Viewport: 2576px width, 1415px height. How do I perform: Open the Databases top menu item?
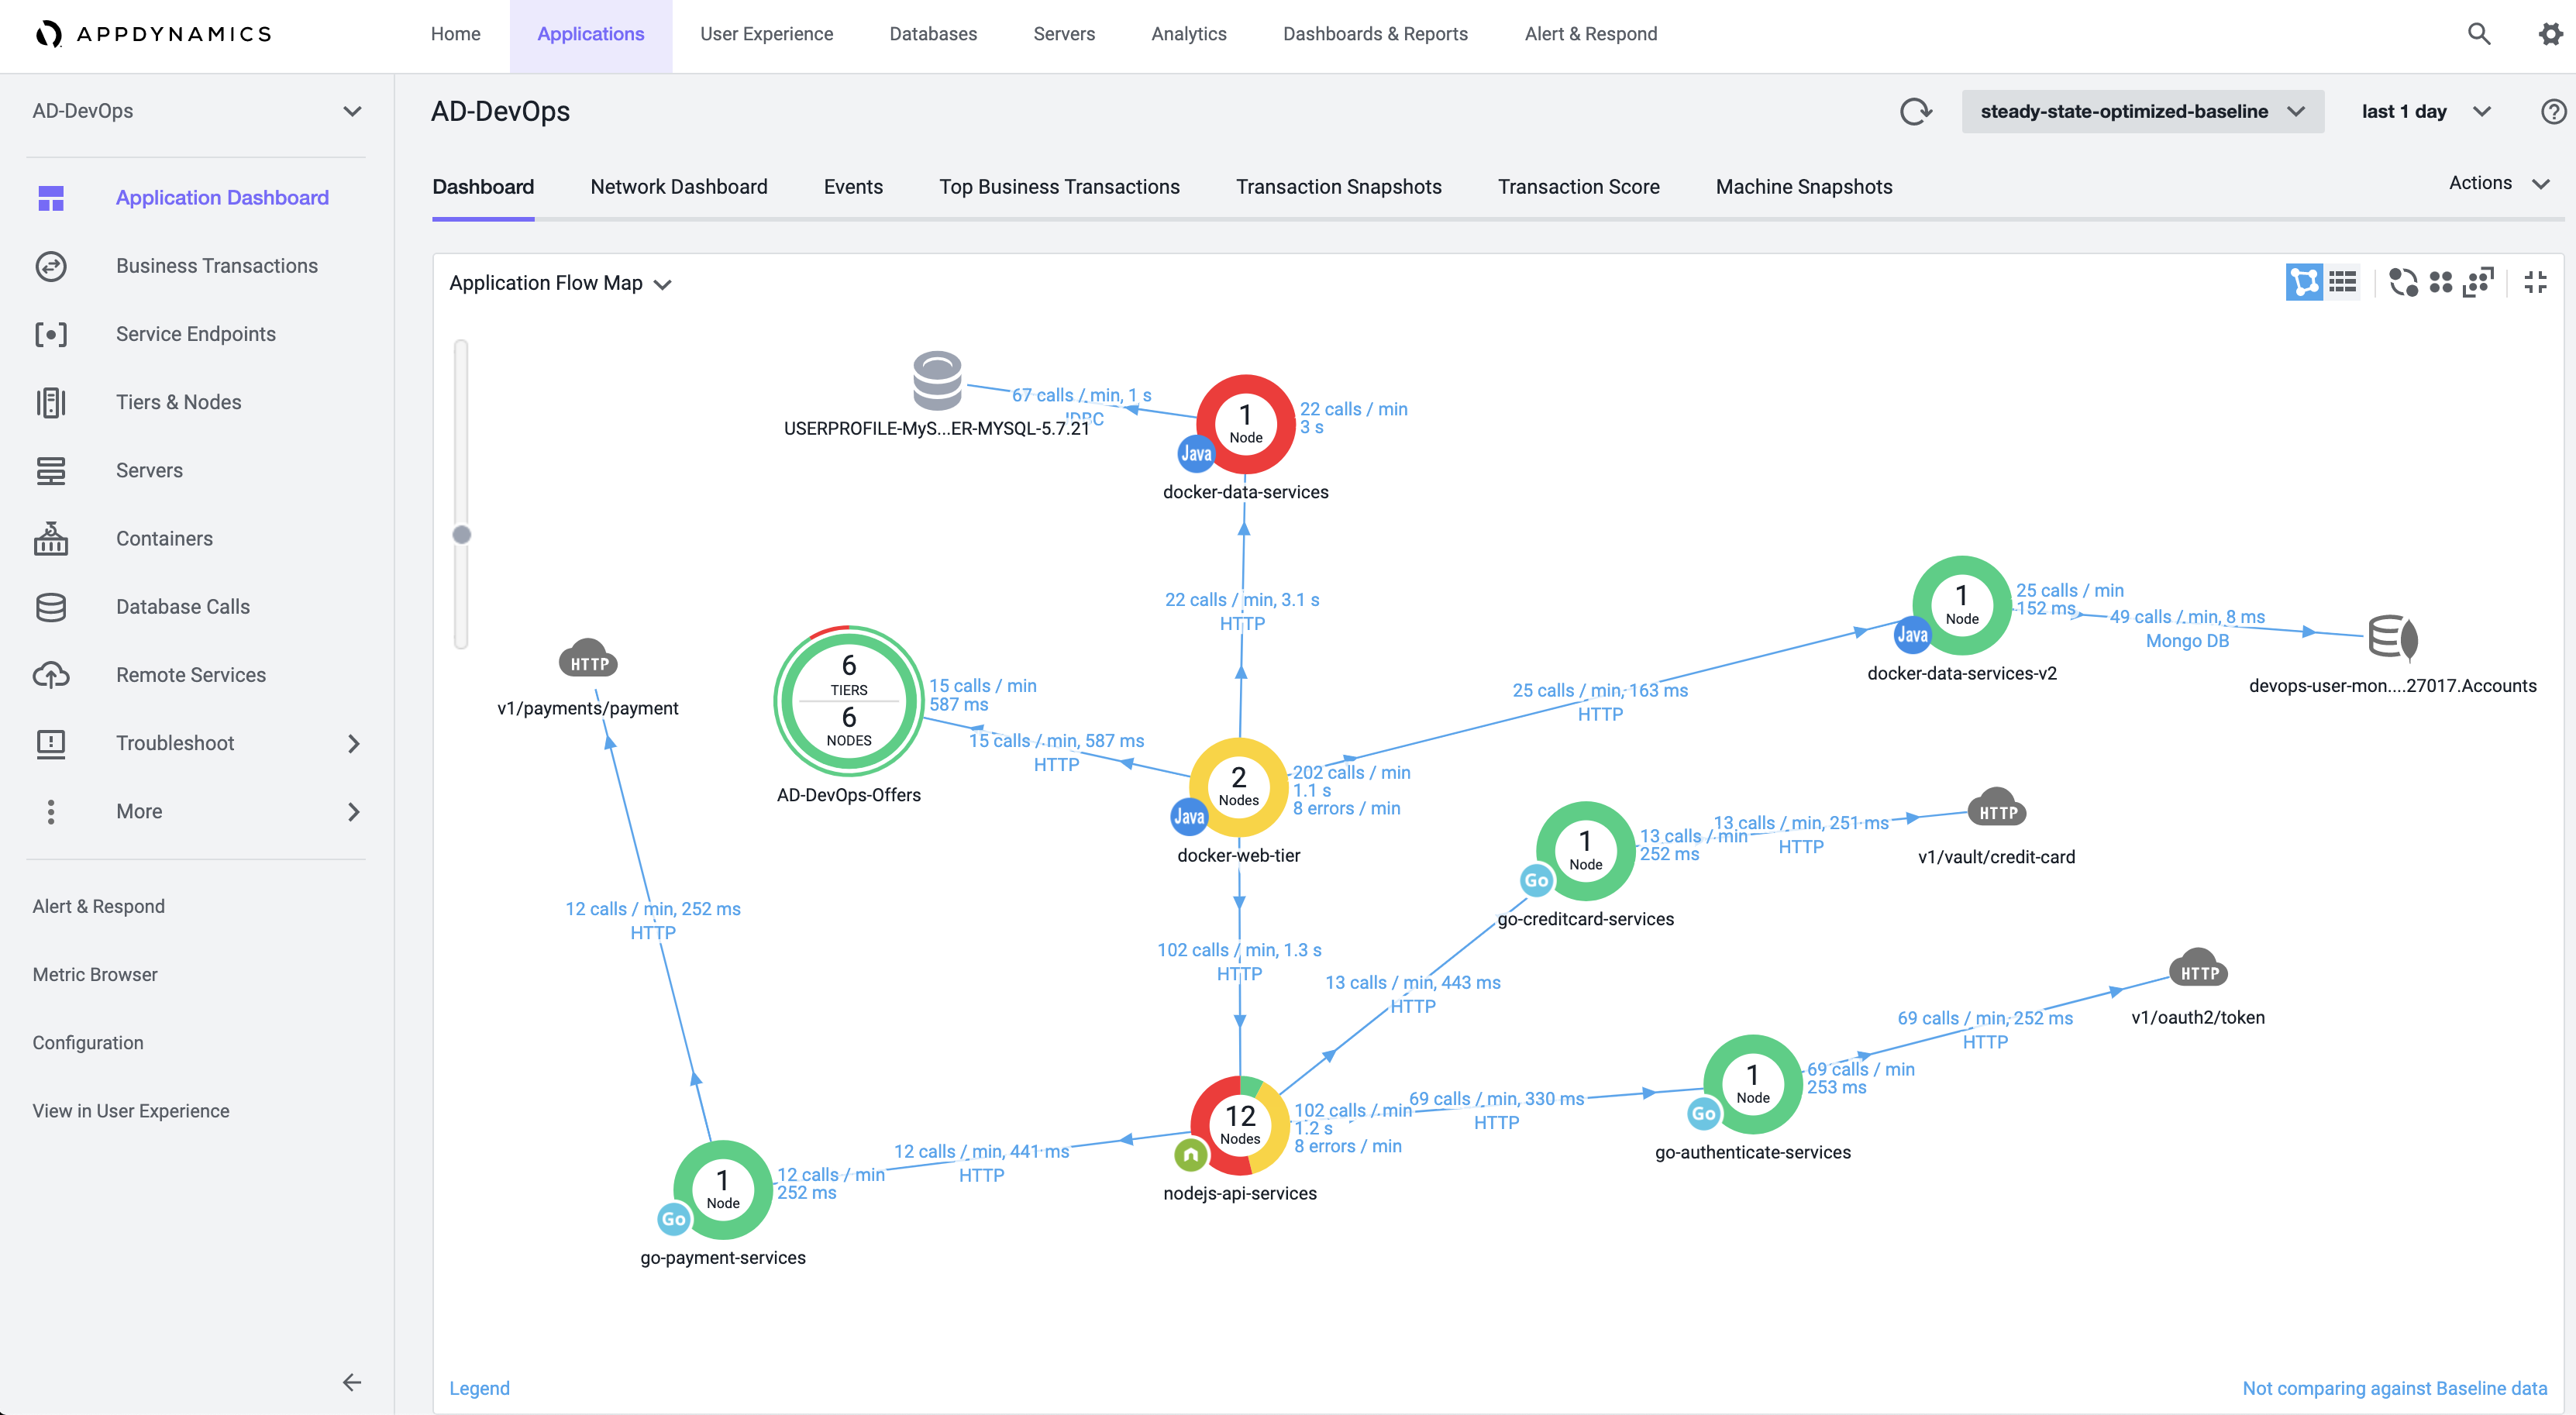tap(932, 34)
